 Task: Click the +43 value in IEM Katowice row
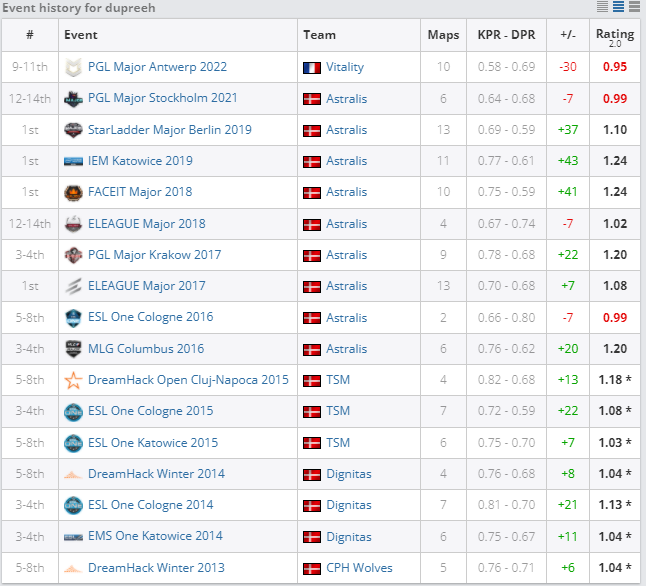[x=568, y=161]
